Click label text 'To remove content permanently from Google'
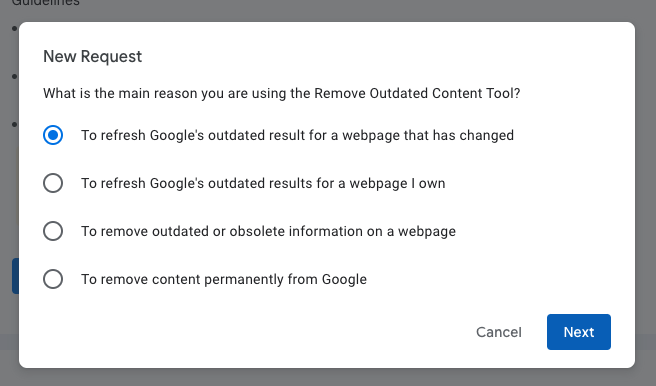This screenshot has height=386, width=656. point(224,279)
